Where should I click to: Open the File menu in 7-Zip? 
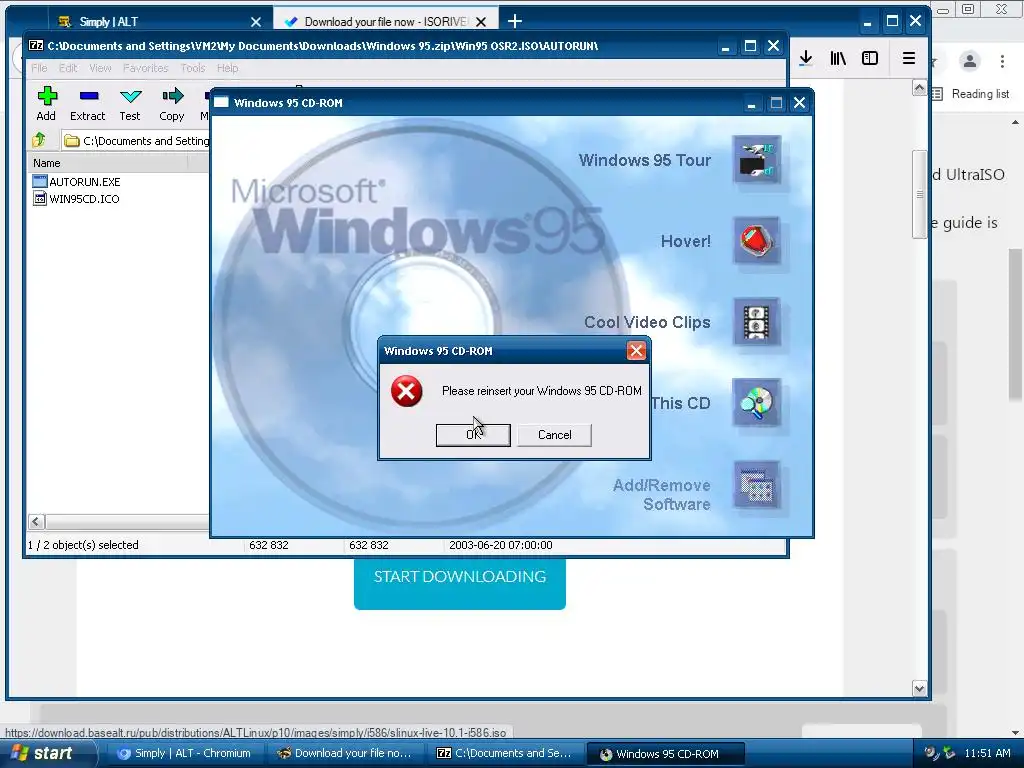pos(39,68)
